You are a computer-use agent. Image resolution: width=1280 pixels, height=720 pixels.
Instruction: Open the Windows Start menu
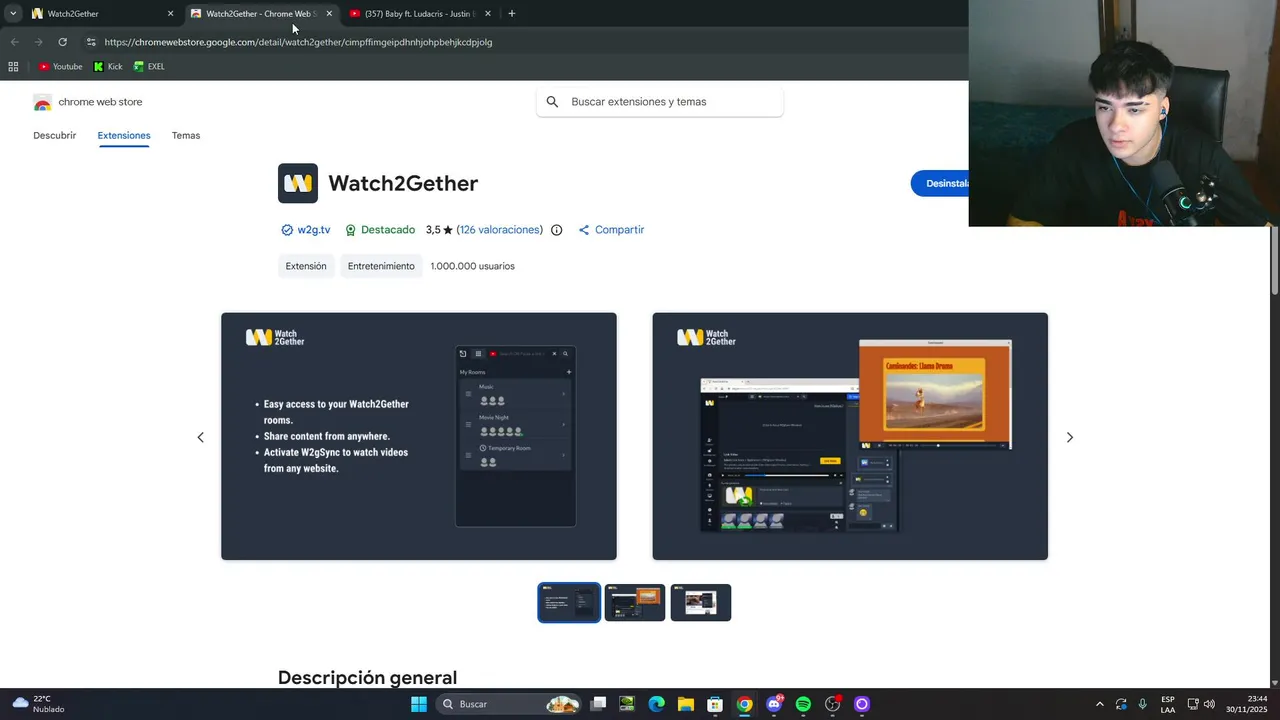[x=419, y=704]
